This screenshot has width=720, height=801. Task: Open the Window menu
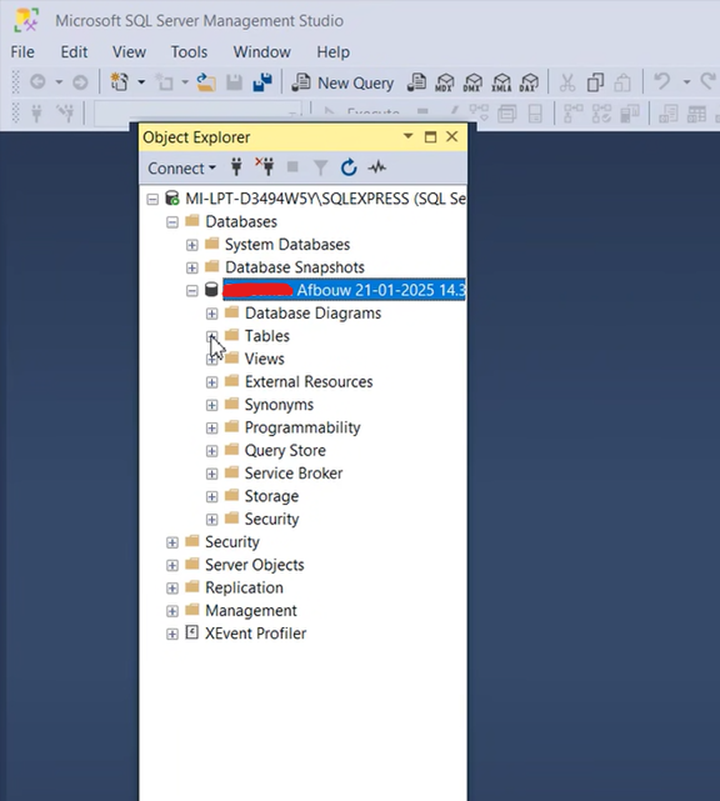[x=262, y=52]
